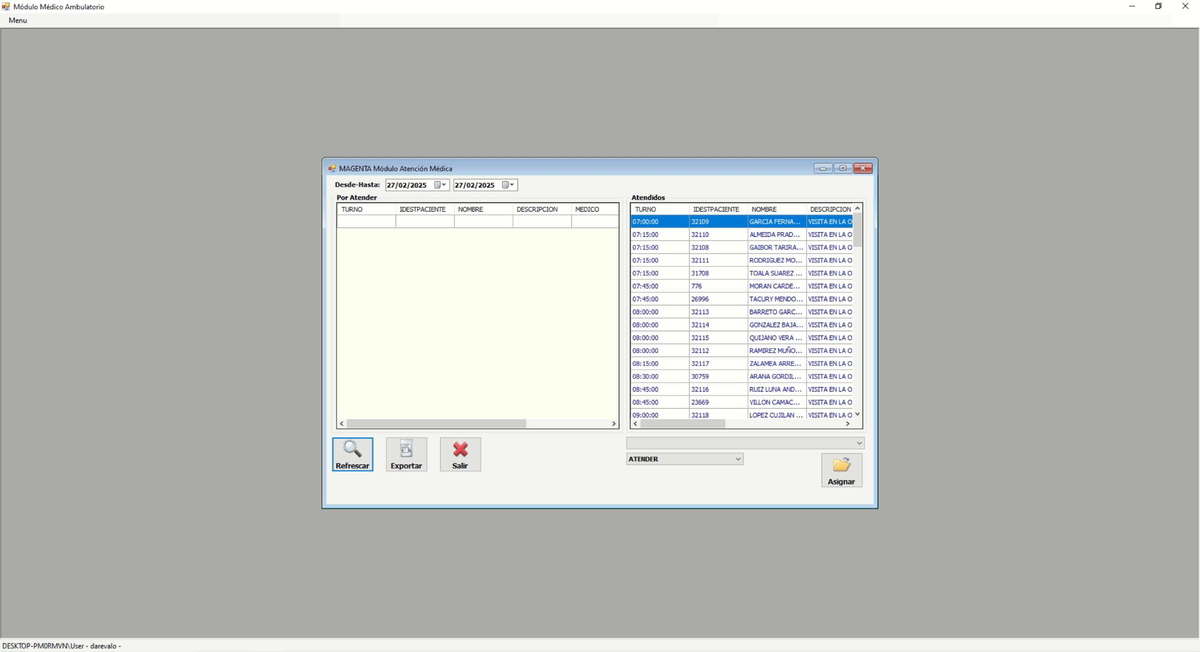1200x652 pixels.
Task: Maximize the MAGENTA Módulo Atención Médica dialog
Action: 843,168
